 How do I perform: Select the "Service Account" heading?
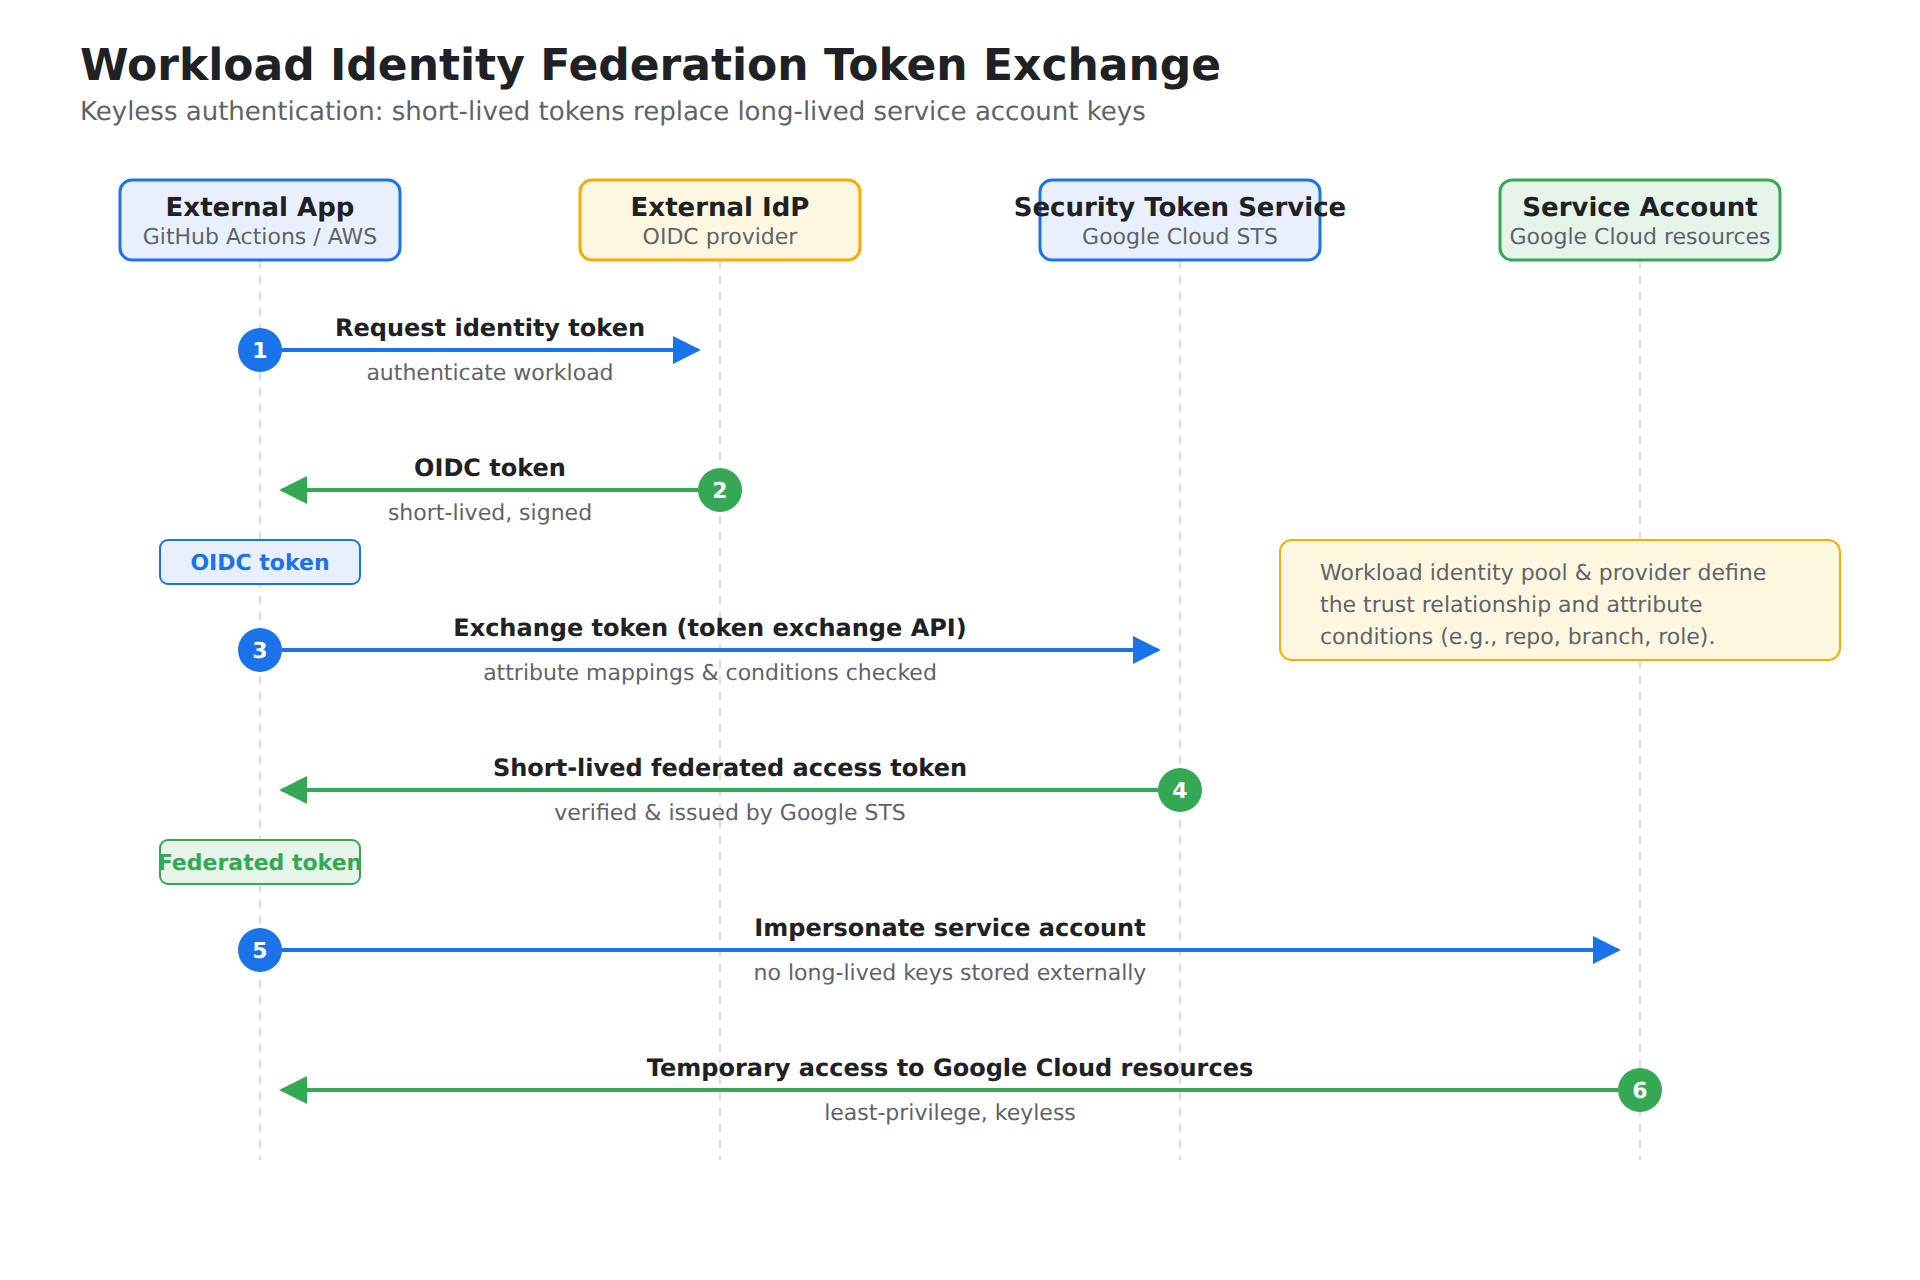point(1640,207)
